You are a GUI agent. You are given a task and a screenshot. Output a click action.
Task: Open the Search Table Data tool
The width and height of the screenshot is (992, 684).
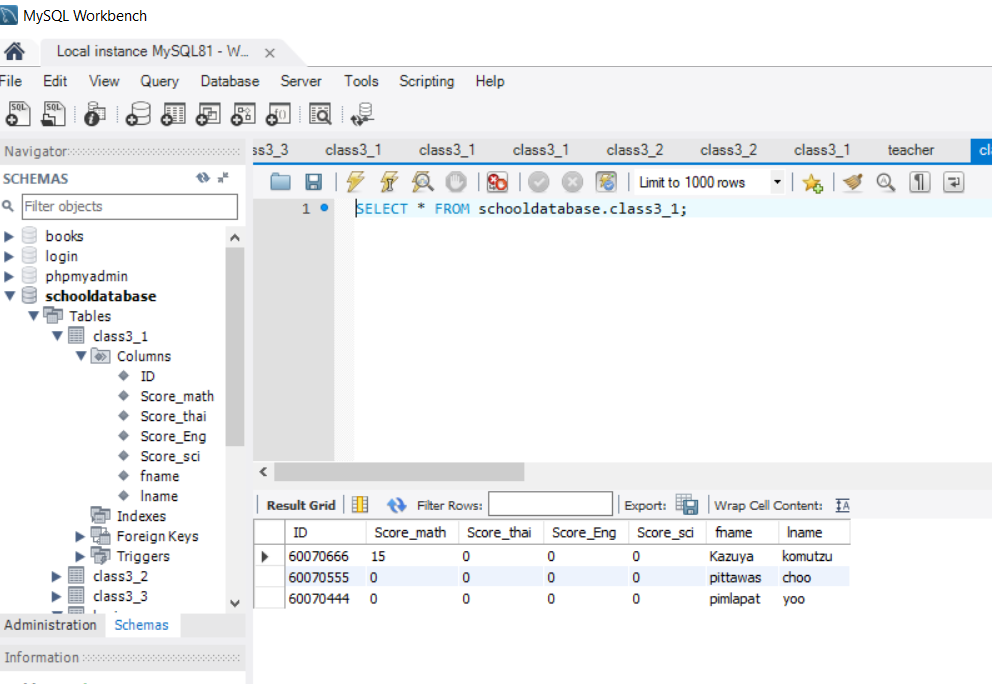coord(319,113)
